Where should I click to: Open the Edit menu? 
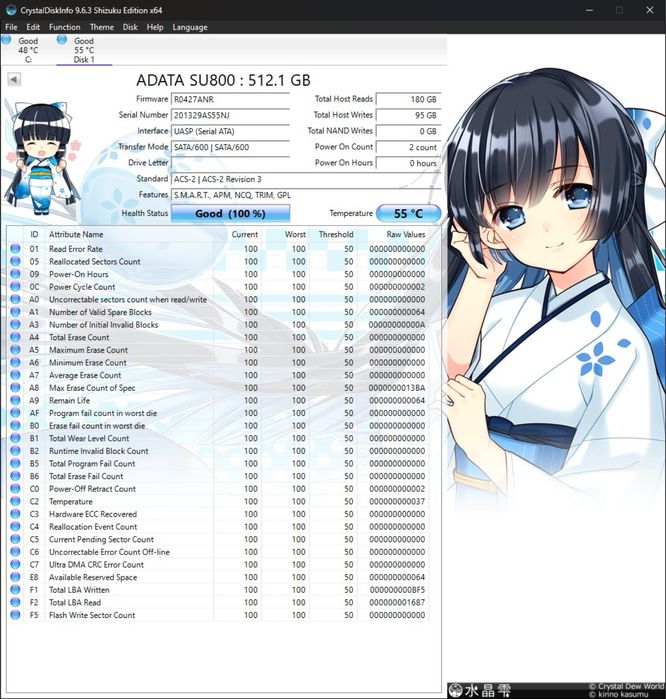[x=33, y=27]
